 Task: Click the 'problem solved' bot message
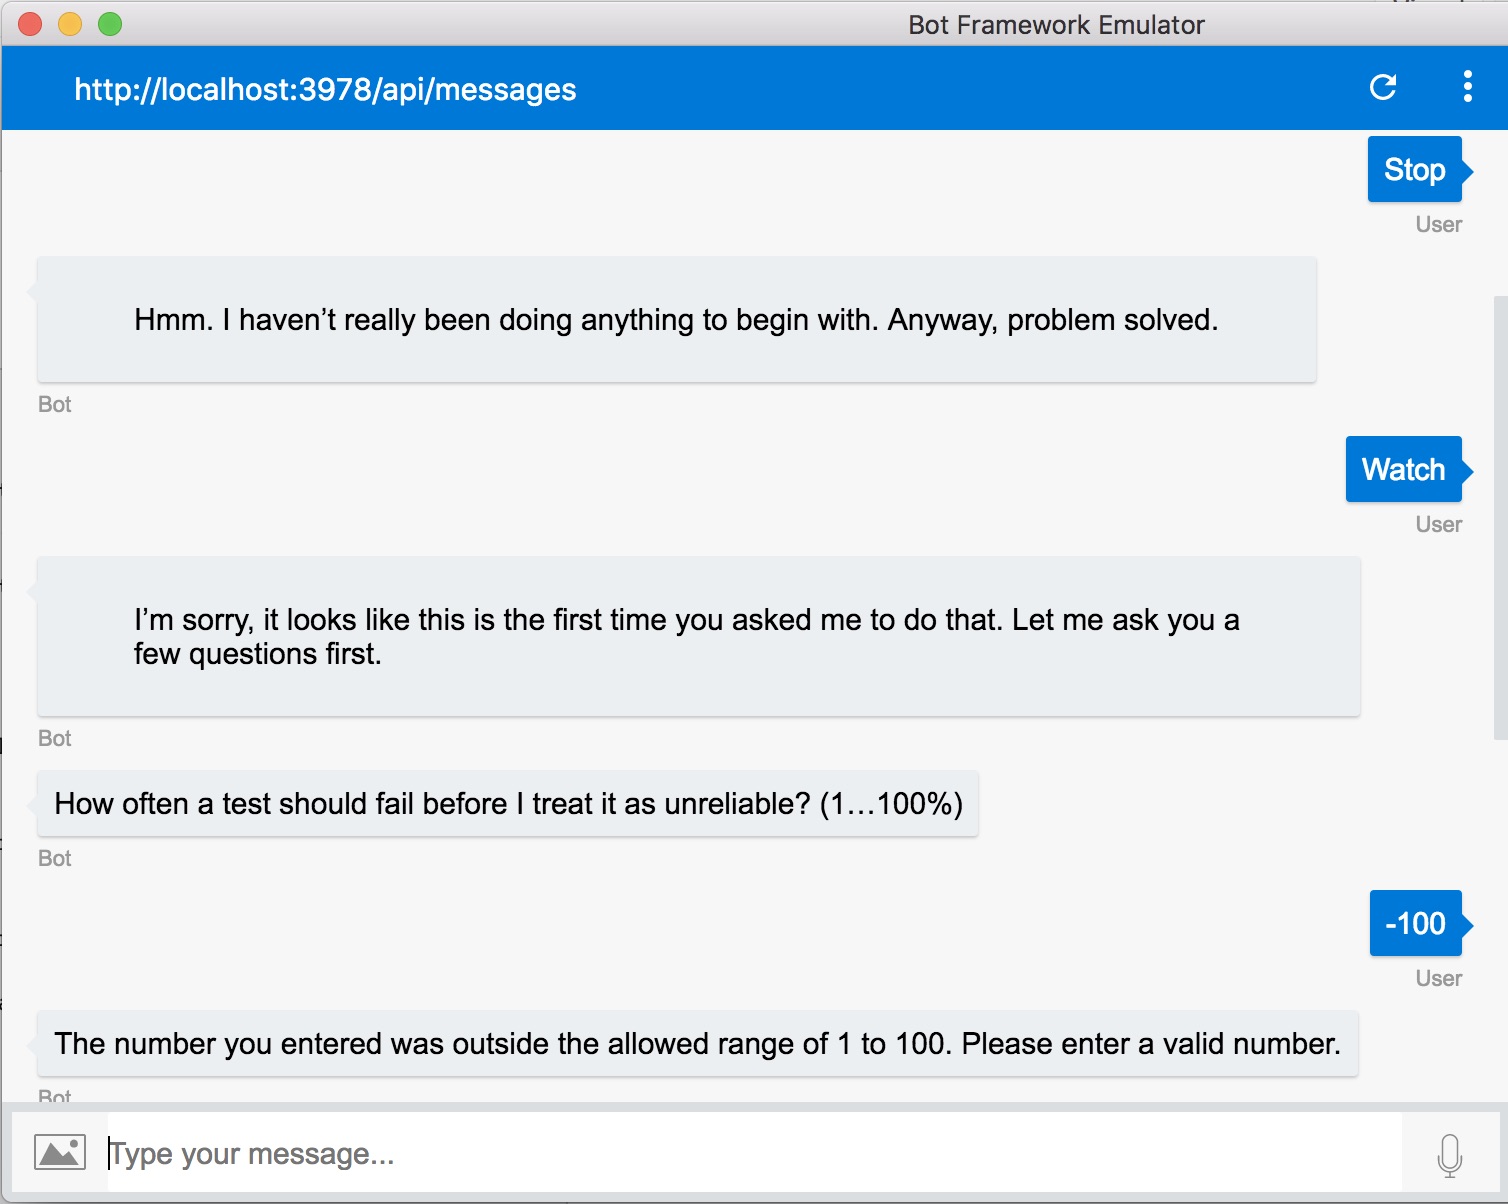(x=677, y=320)
